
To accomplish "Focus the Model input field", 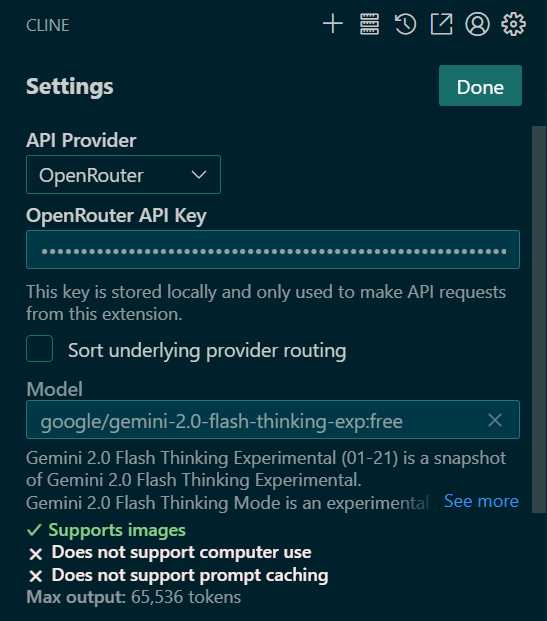I will click(x=273, y=420).
